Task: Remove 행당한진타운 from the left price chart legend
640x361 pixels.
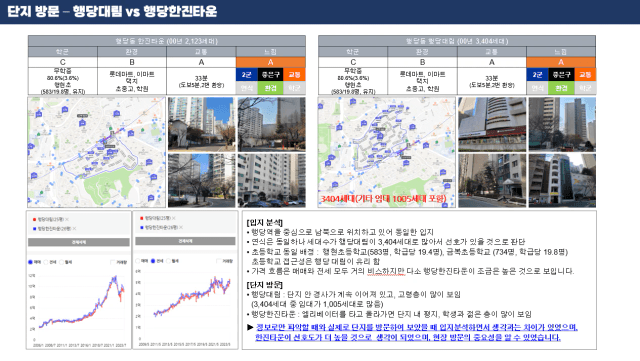Action: (x=74, y=228)
